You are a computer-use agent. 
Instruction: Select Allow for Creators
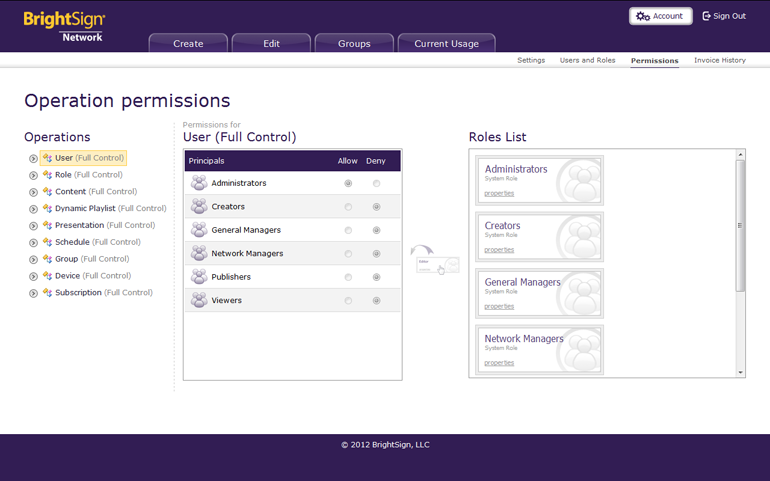348,207
